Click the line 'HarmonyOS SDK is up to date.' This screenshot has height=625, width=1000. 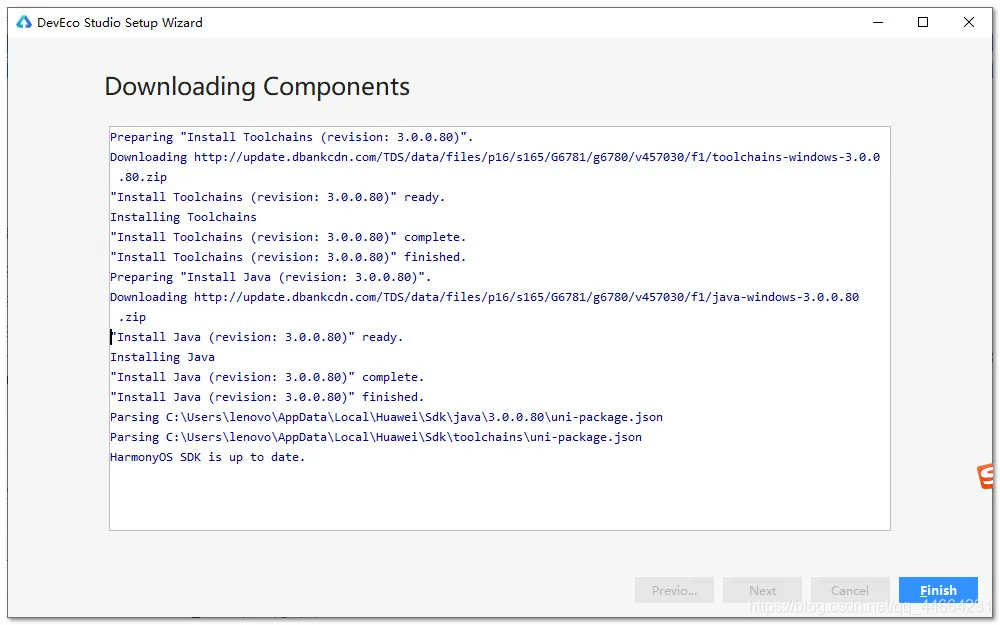207,457
